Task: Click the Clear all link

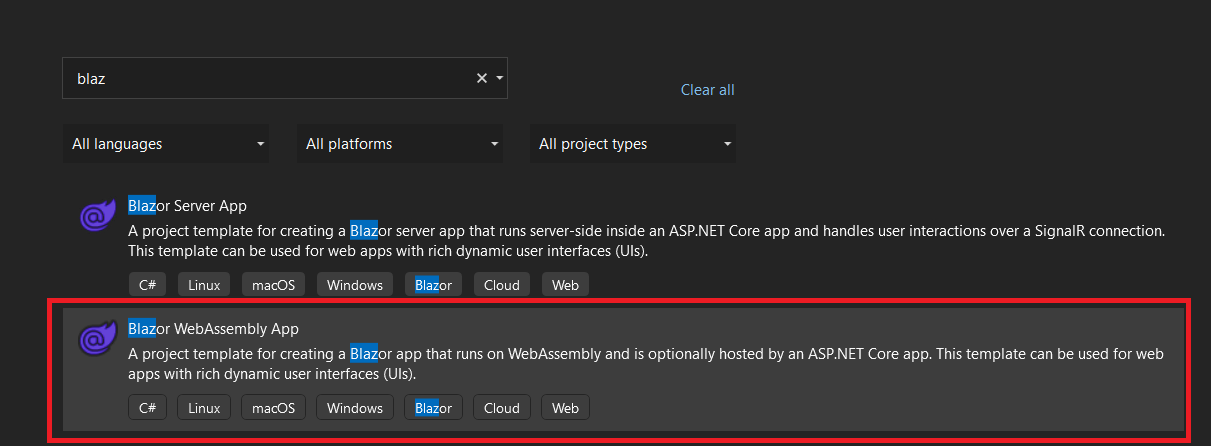Action: tap(707, 90)
